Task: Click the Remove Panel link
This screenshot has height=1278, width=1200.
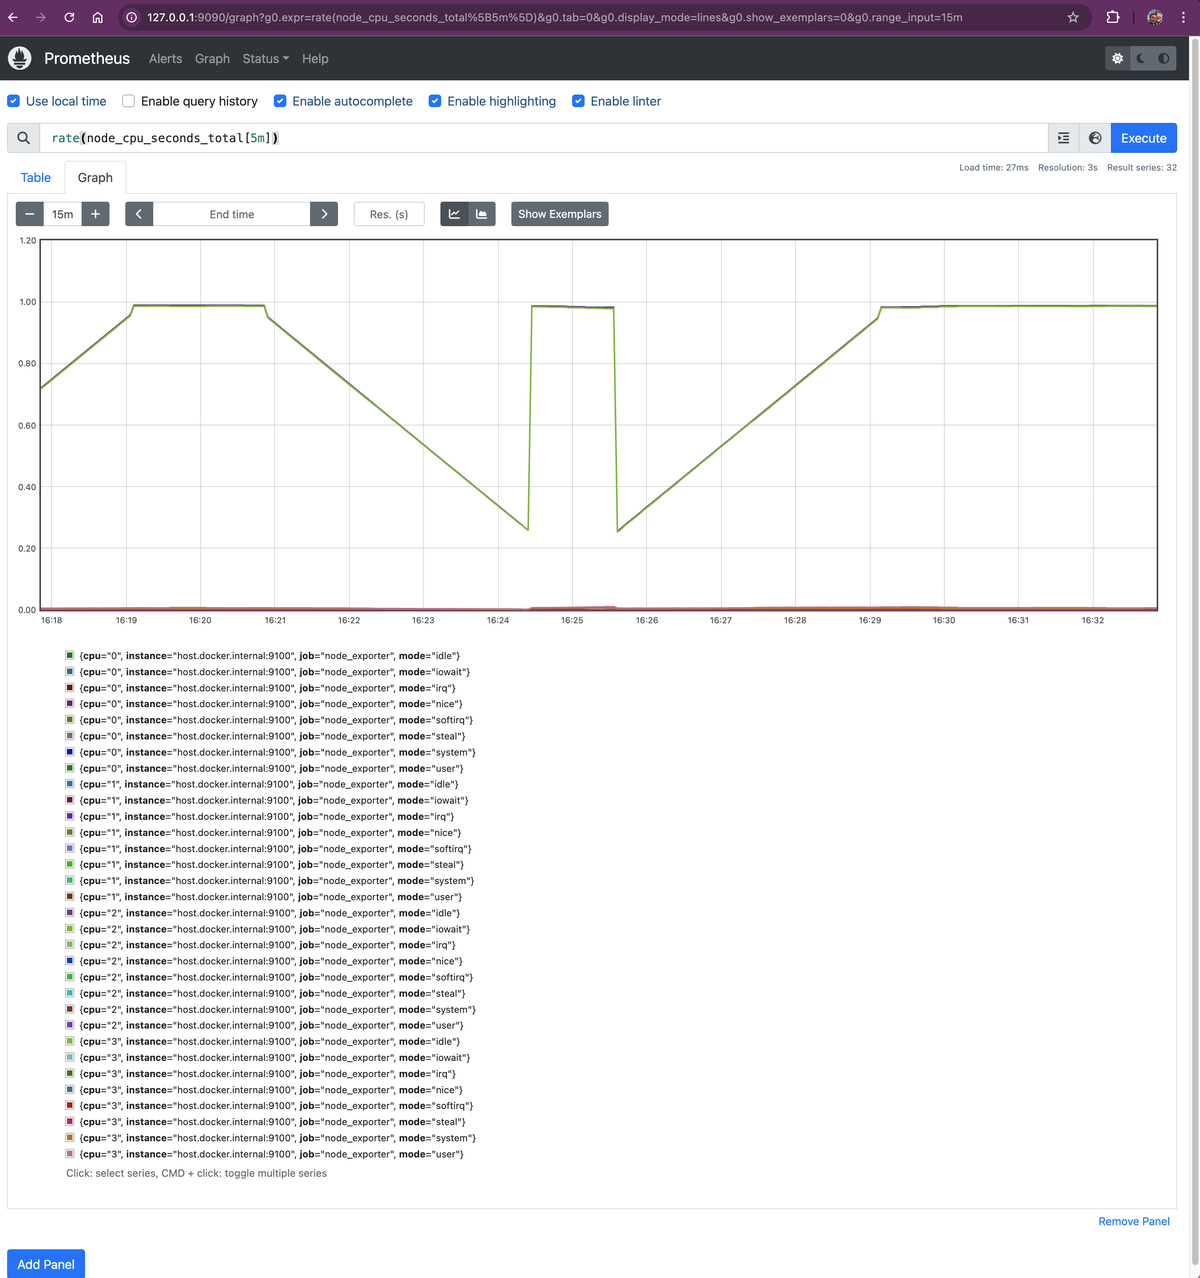Action: 1134,1221
